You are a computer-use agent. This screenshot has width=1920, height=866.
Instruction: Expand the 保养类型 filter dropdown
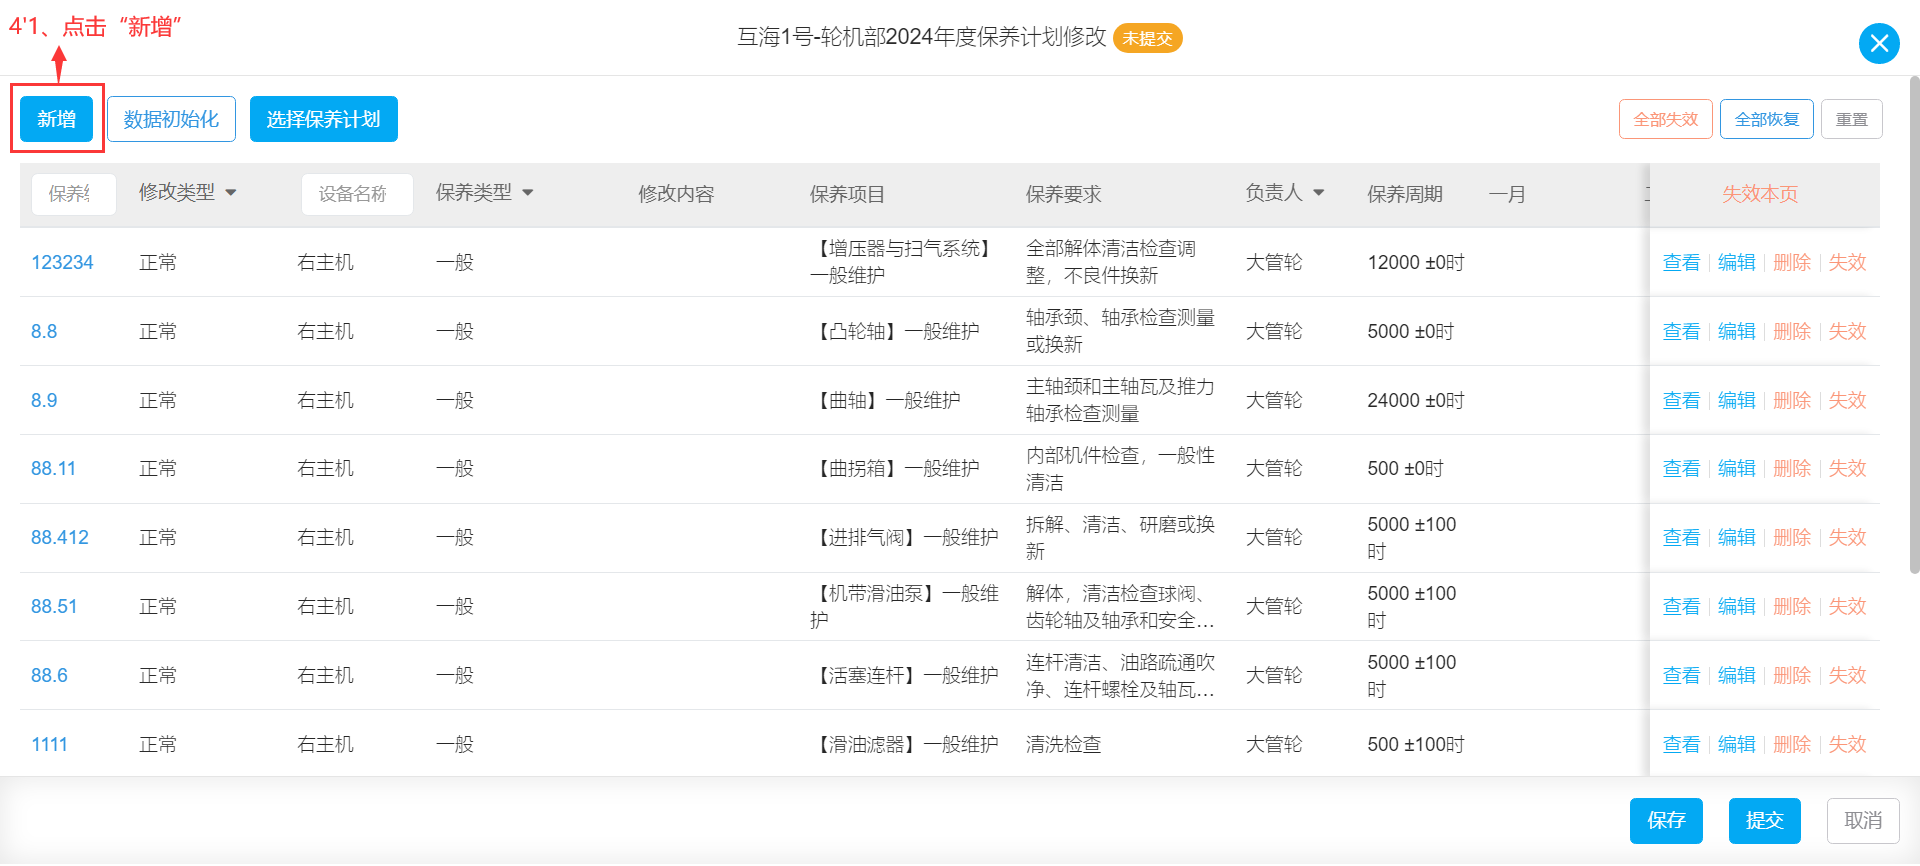click(x=528, y=192)
